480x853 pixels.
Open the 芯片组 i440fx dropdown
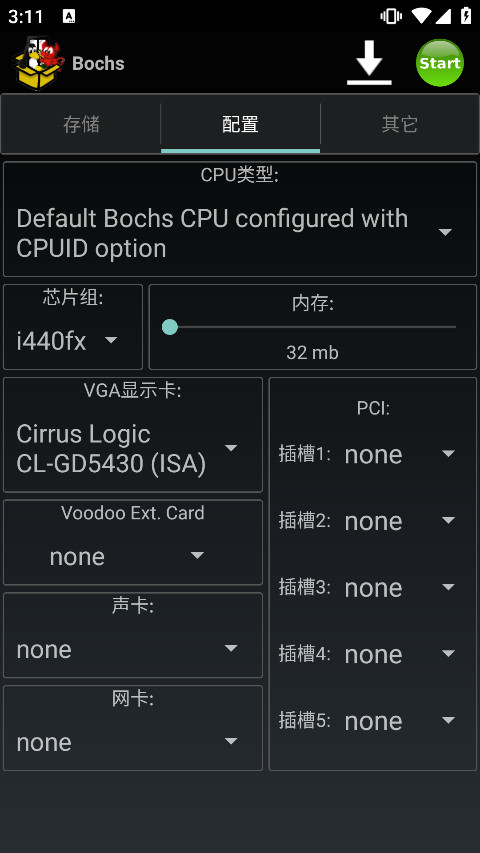click(x=73, y=341)
